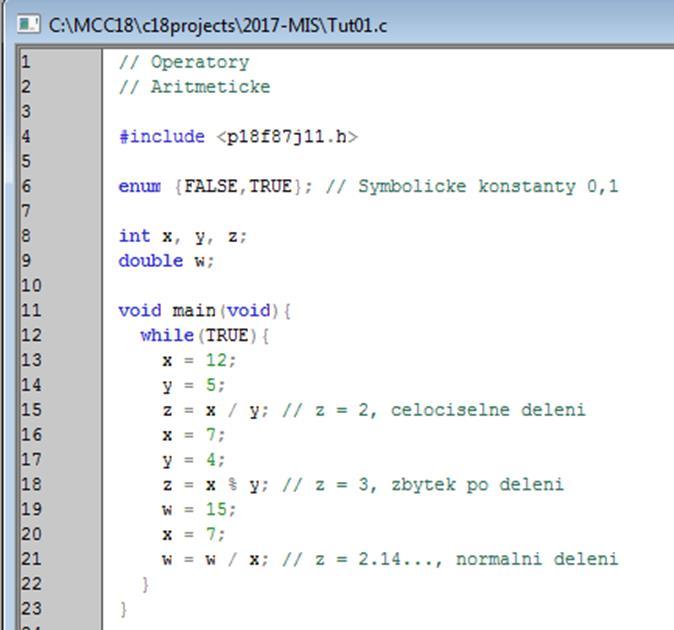
Task: Click 'x = 7;' on line 16
Action: [194, 435]
